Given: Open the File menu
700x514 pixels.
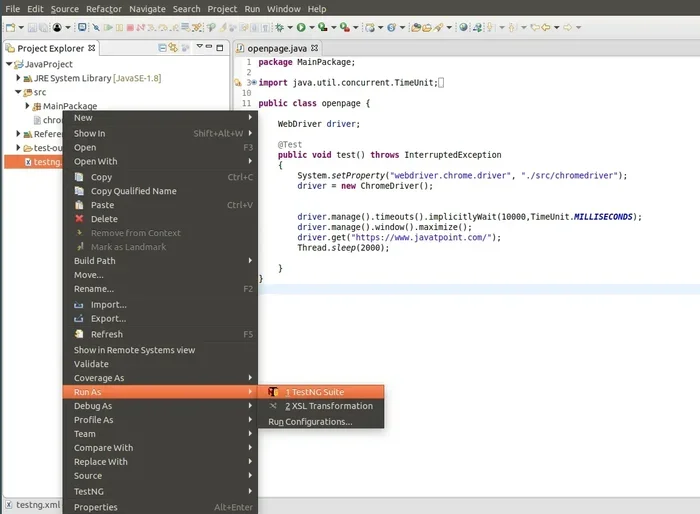Looking at the screenshot, I should pos(12,9).
